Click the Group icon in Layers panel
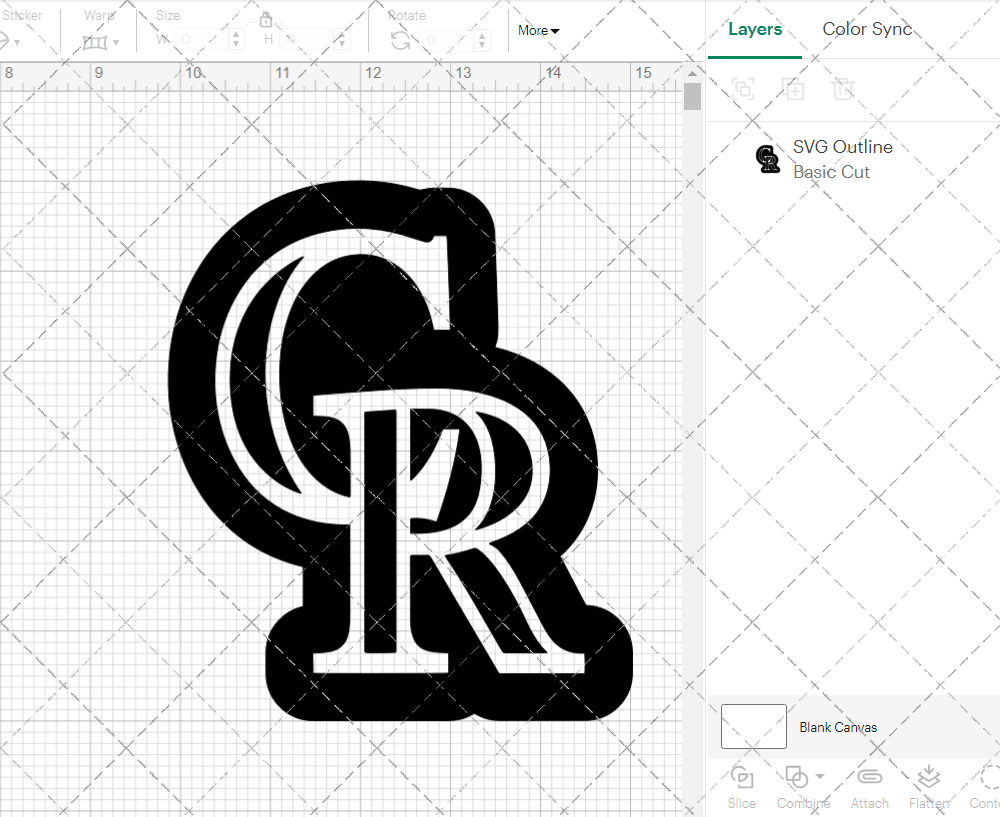This screenshot has width=1000, height=817. click(743, 89)
